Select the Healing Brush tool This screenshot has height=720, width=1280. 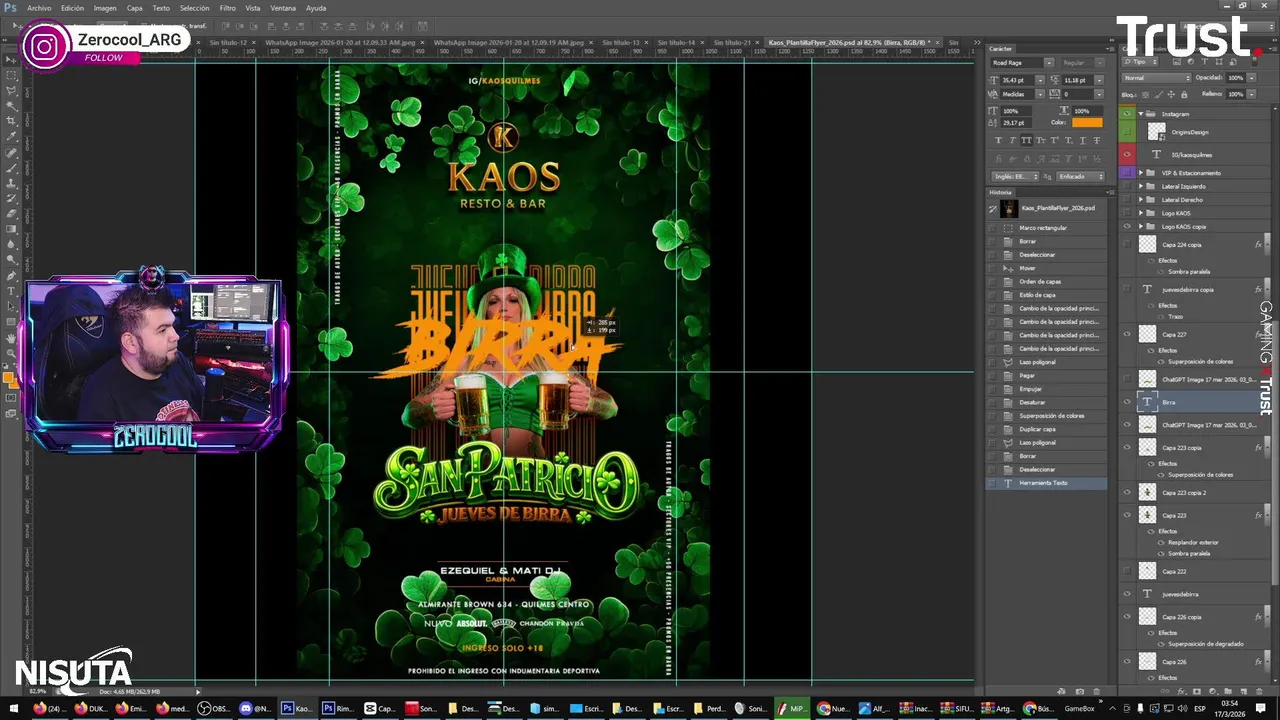tap(11, 153)
